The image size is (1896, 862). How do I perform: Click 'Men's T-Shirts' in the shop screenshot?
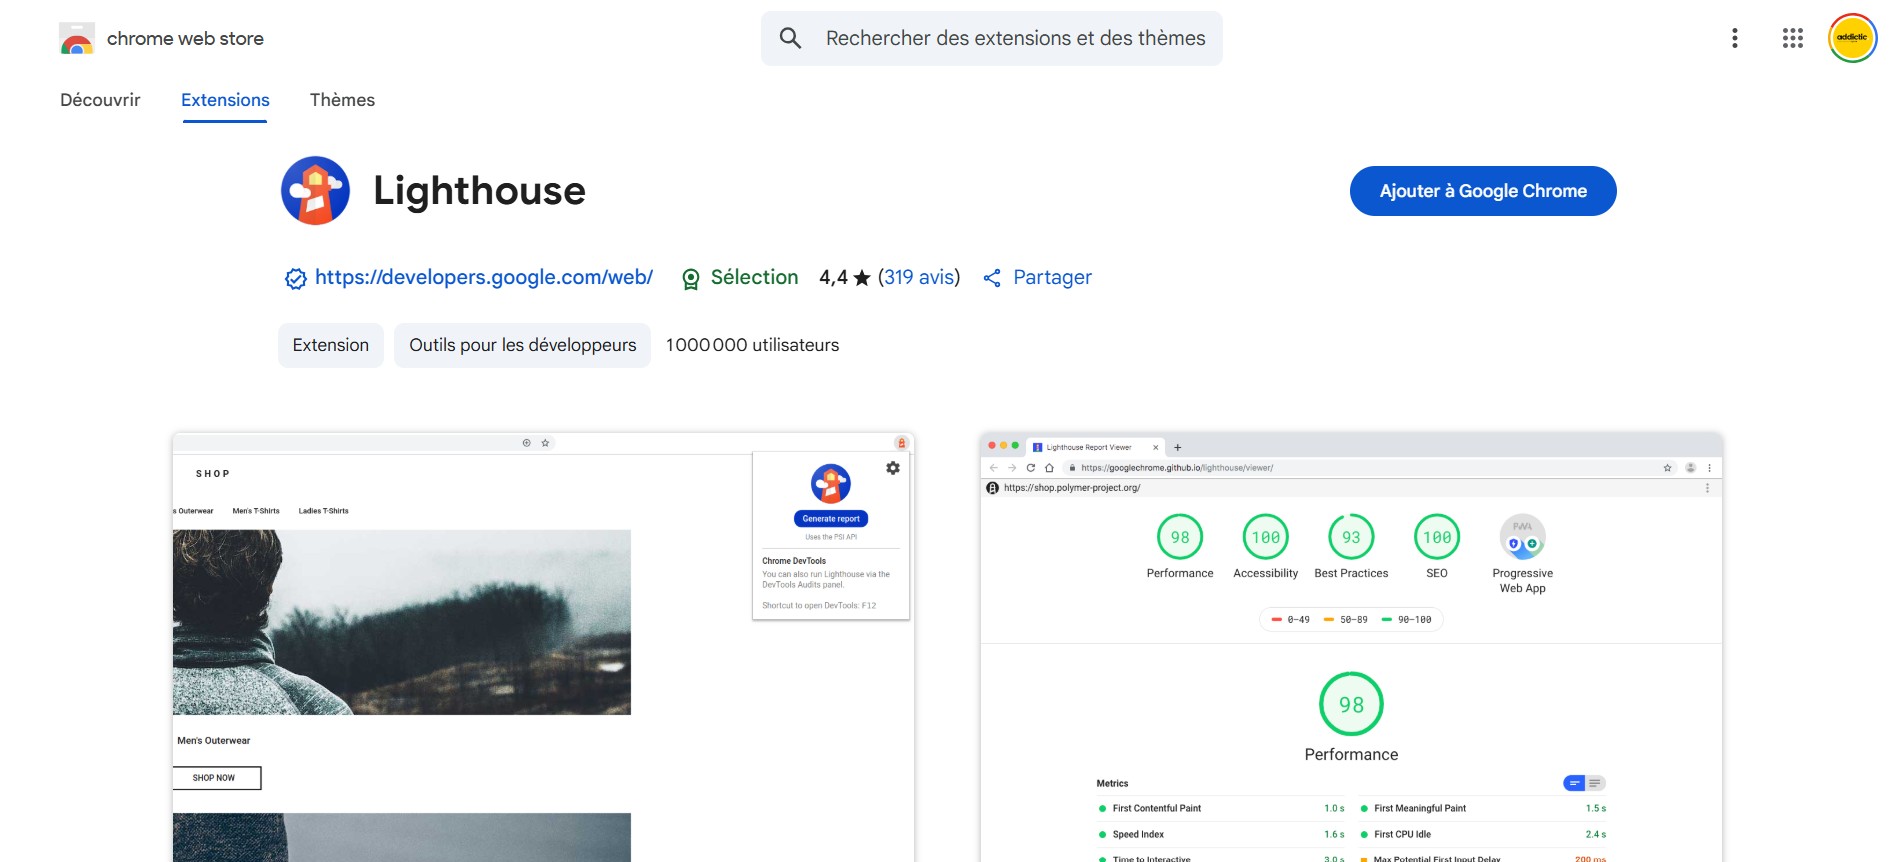coord(256,511)
